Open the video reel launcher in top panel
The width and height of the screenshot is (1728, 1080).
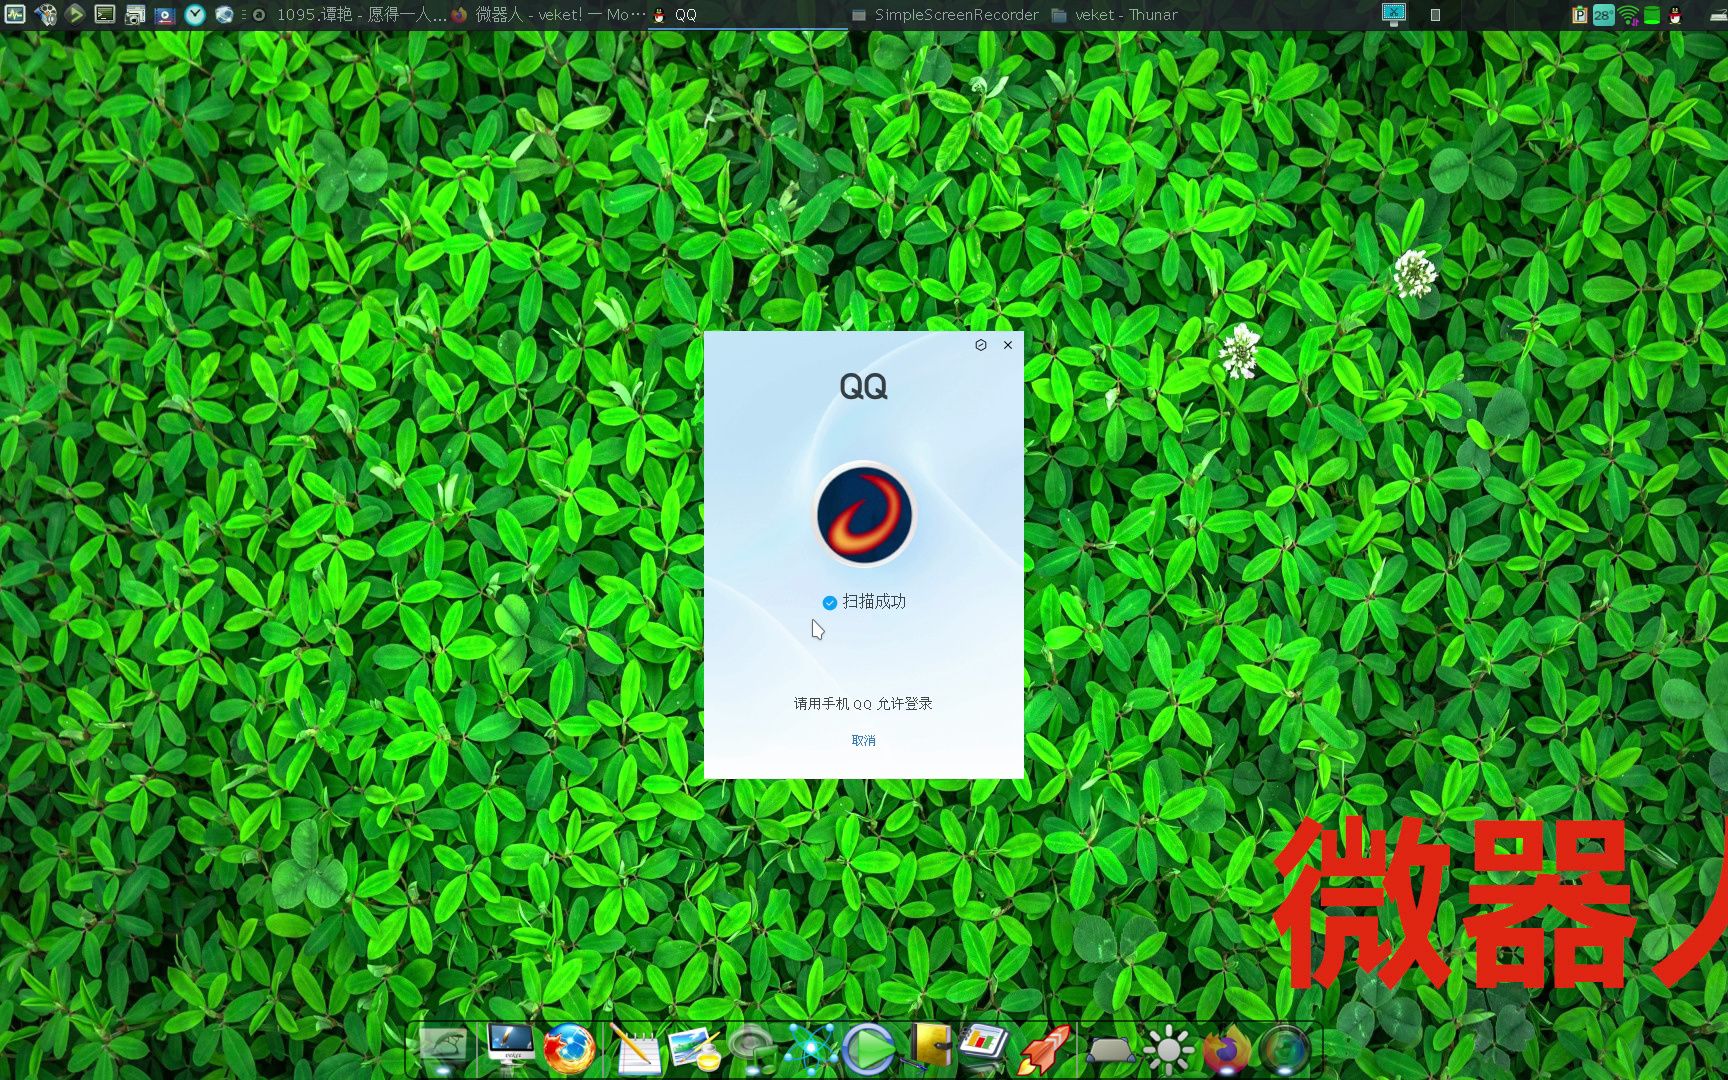coord(46,14)
